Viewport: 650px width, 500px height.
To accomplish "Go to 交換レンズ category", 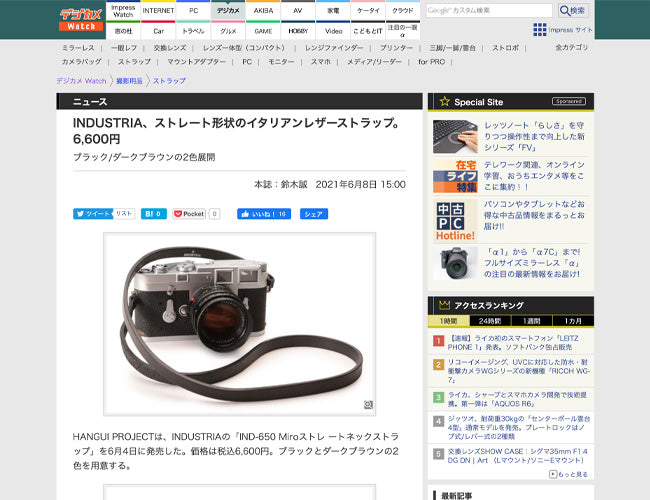I will pyautogui.click(x=170, y=47).
